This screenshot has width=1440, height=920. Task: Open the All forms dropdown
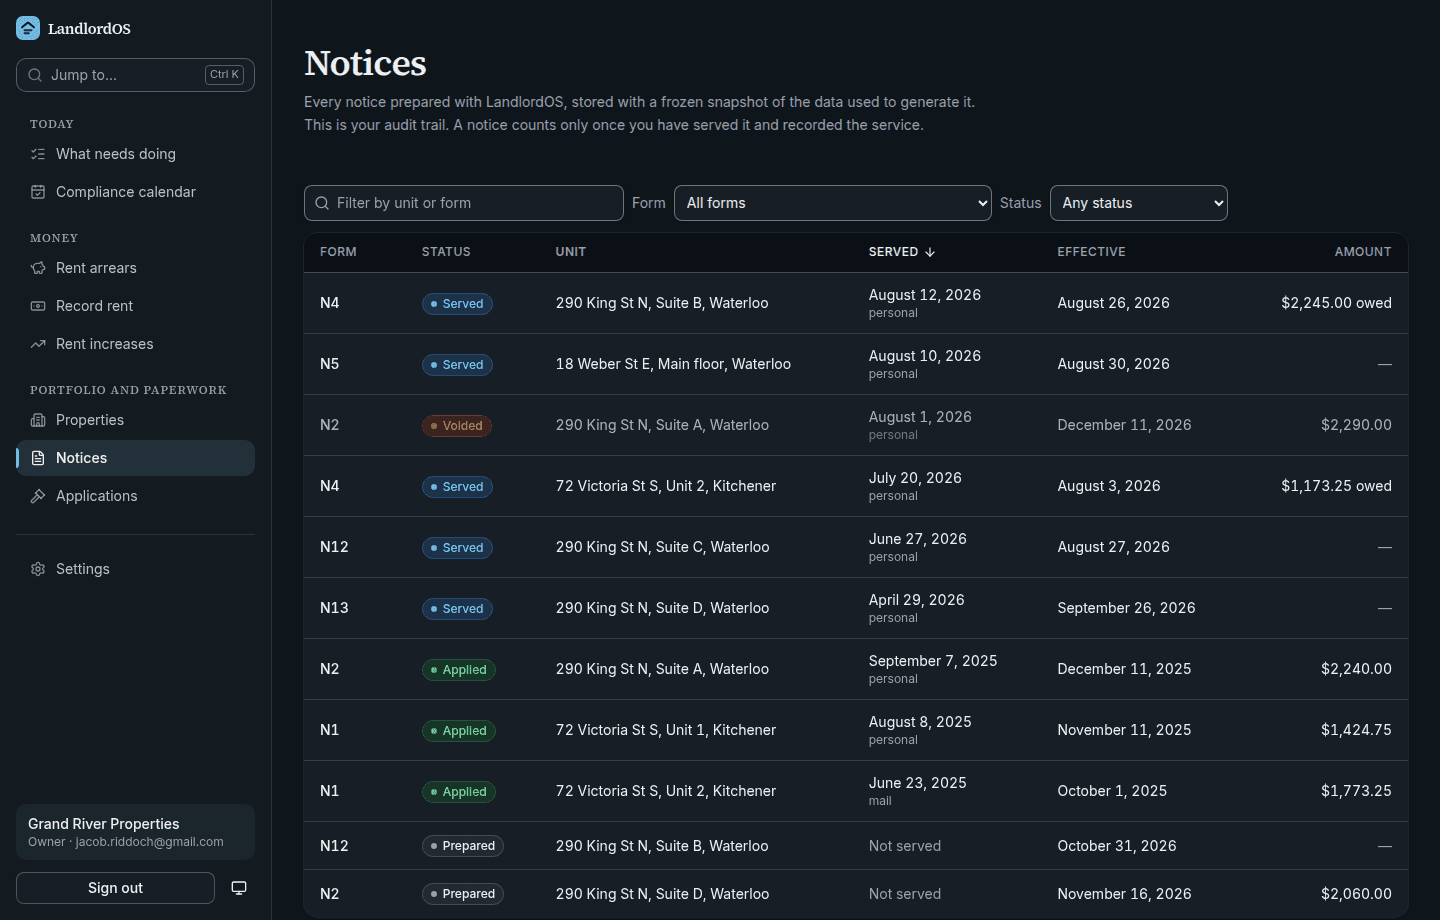pos(833,203)
